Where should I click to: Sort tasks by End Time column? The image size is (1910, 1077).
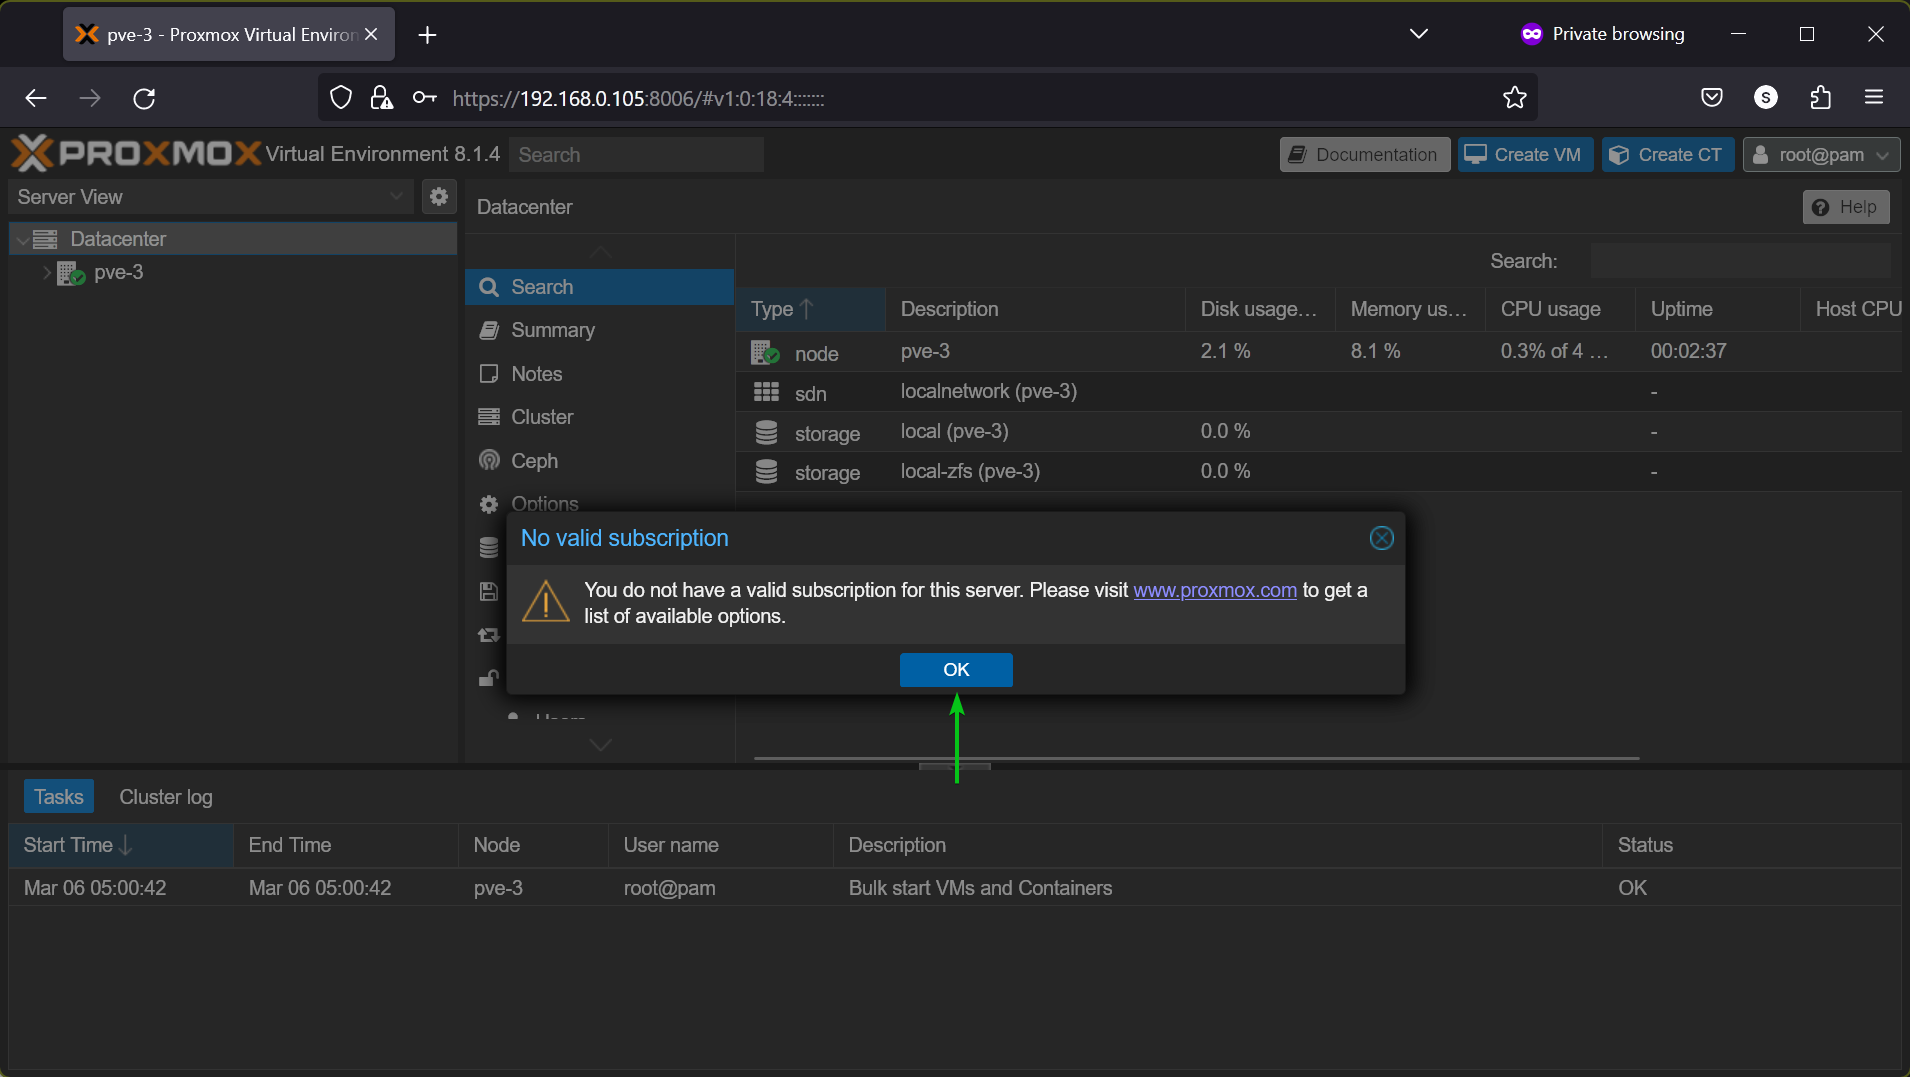point(346,845)
